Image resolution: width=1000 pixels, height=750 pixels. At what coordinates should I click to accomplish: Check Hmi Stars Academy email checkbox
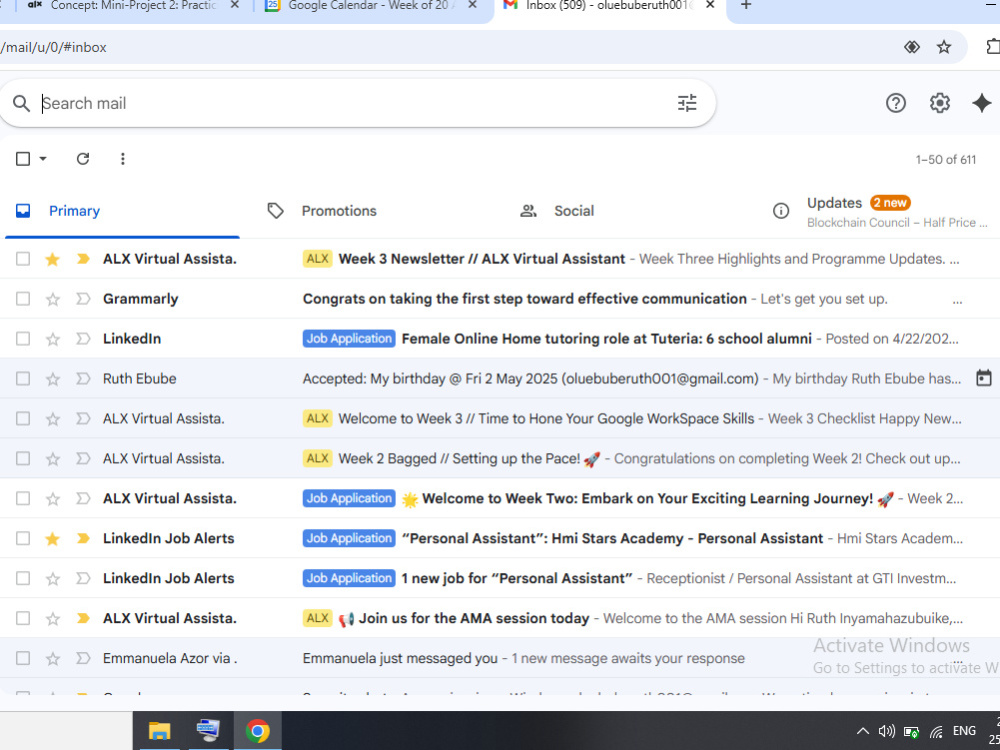[x=23, y=538]
